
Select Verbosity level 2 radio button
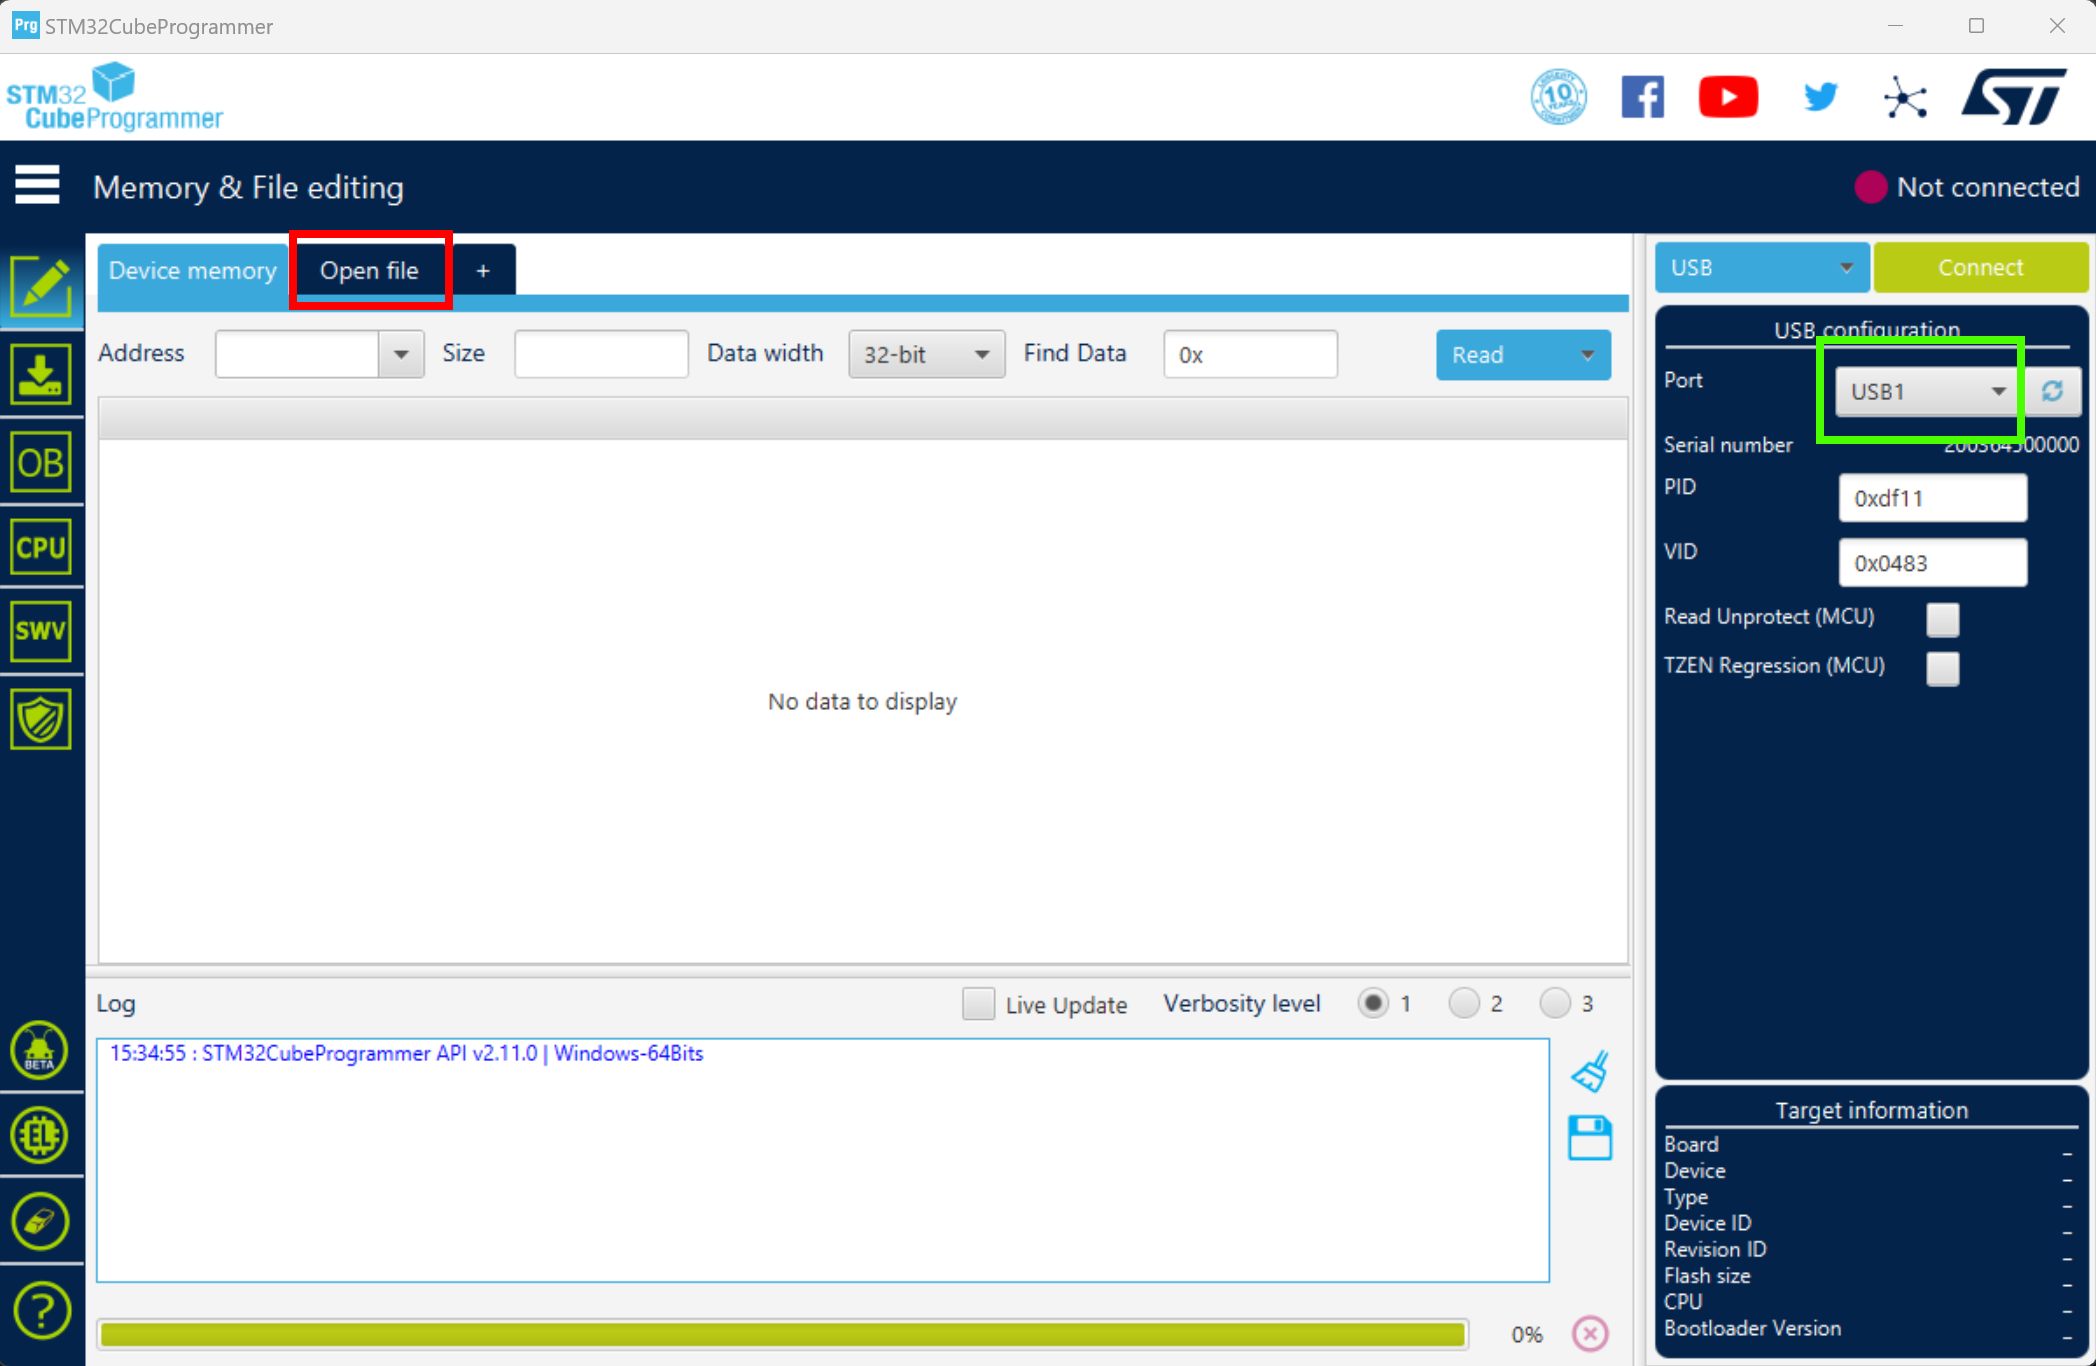[x=1462, y=1004]
